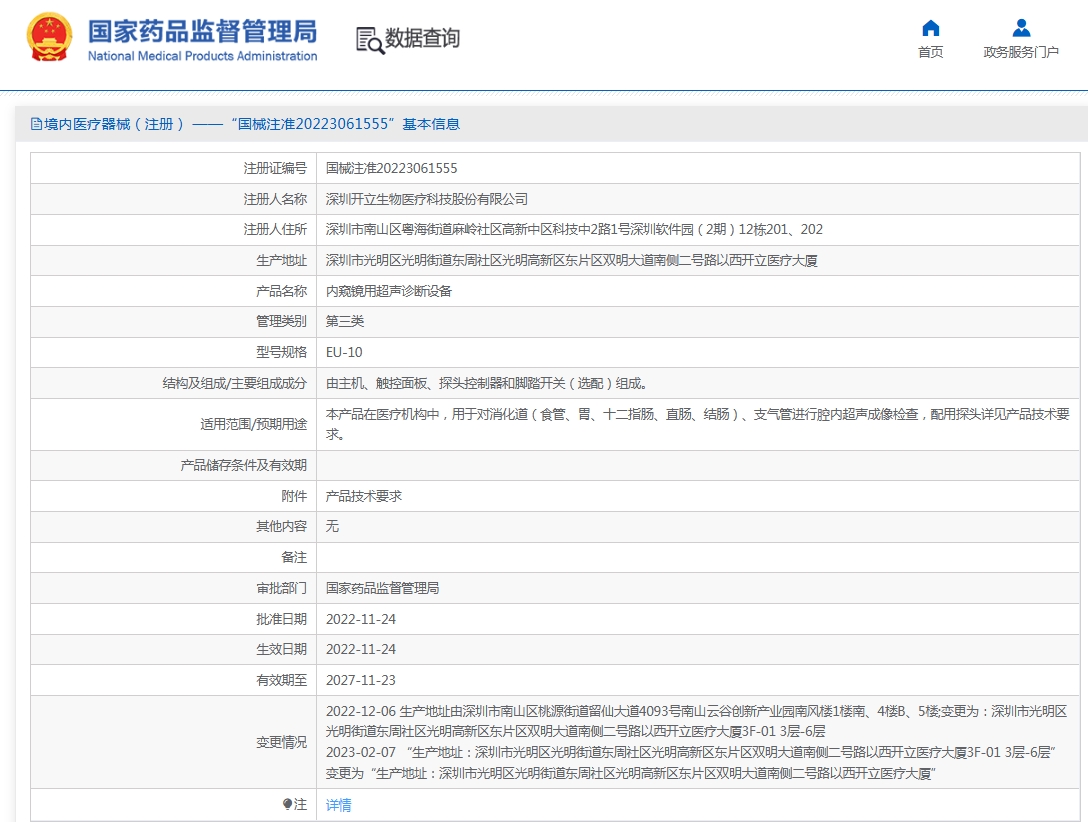Click the 有效期至 label
Viewport: 1088px width, 822px height.
tap(281, 680)
